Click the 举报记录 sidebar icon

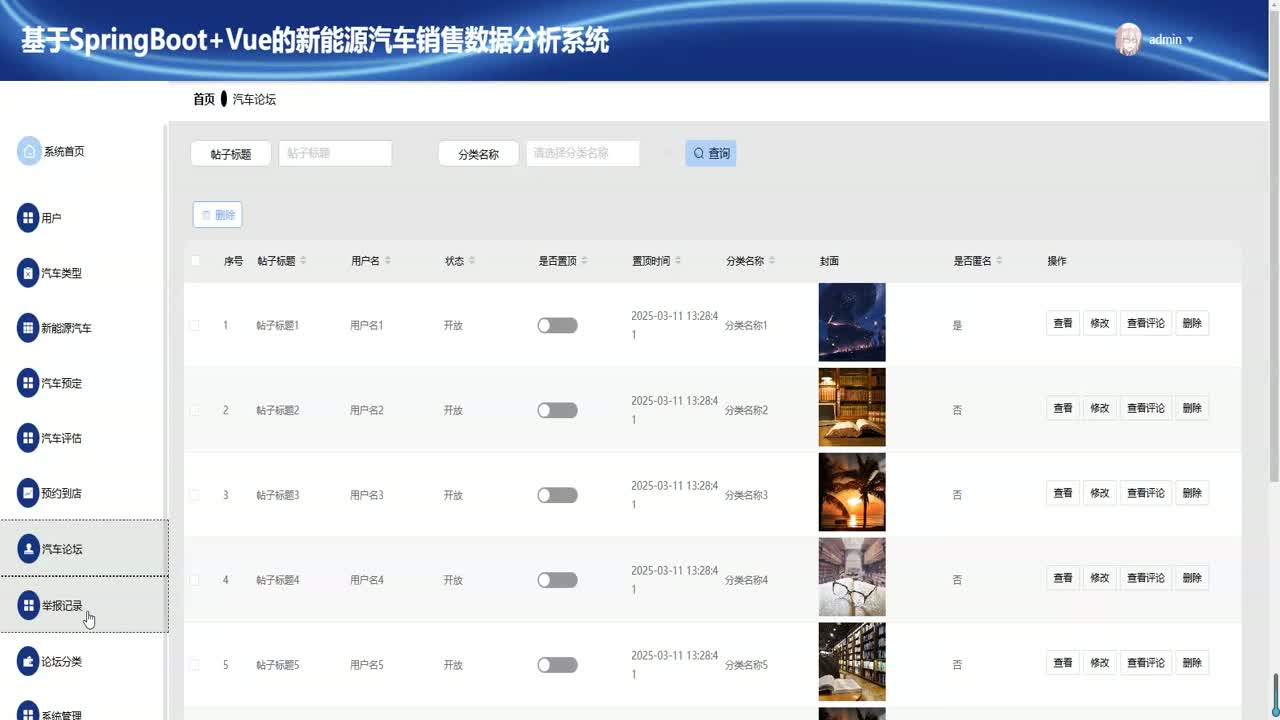[x=28, y=605]
